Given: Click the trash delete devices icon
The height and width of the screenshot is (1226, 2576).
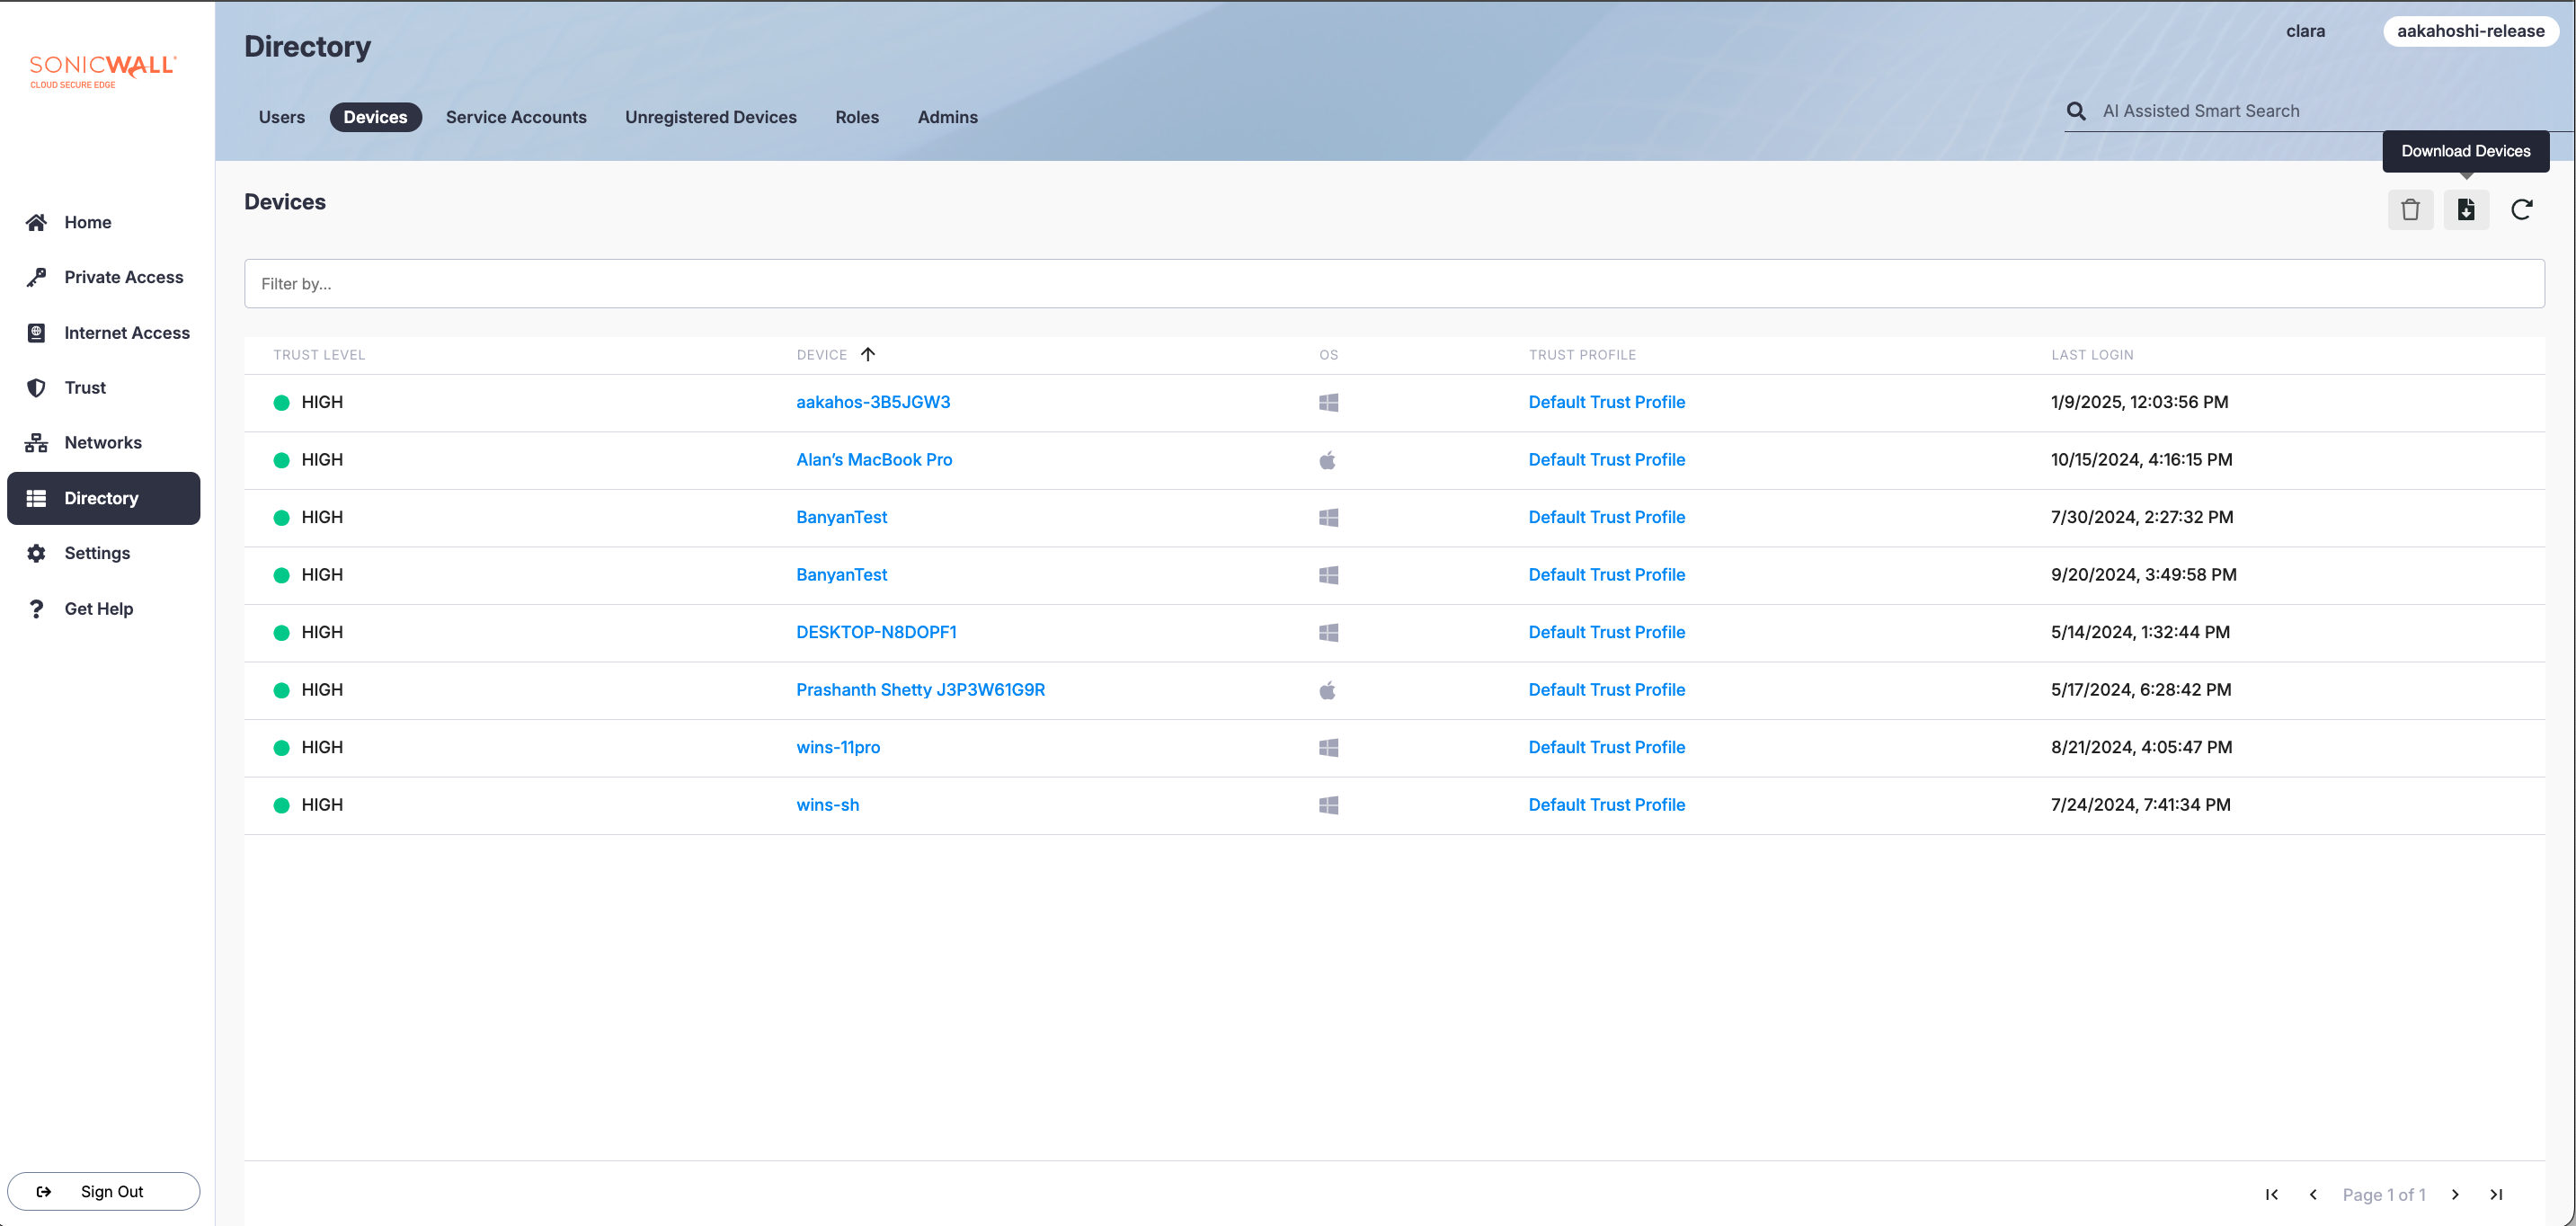Looking at the screenshot, I should (2410, 209).
